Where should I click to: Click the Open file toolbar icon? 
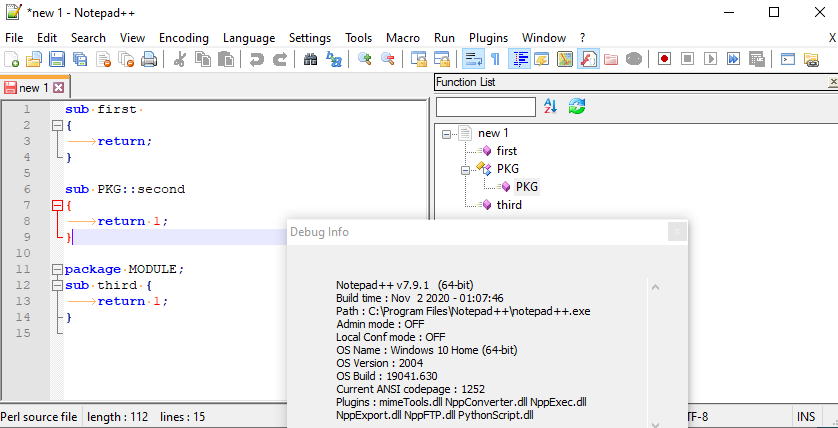(34, 59)
